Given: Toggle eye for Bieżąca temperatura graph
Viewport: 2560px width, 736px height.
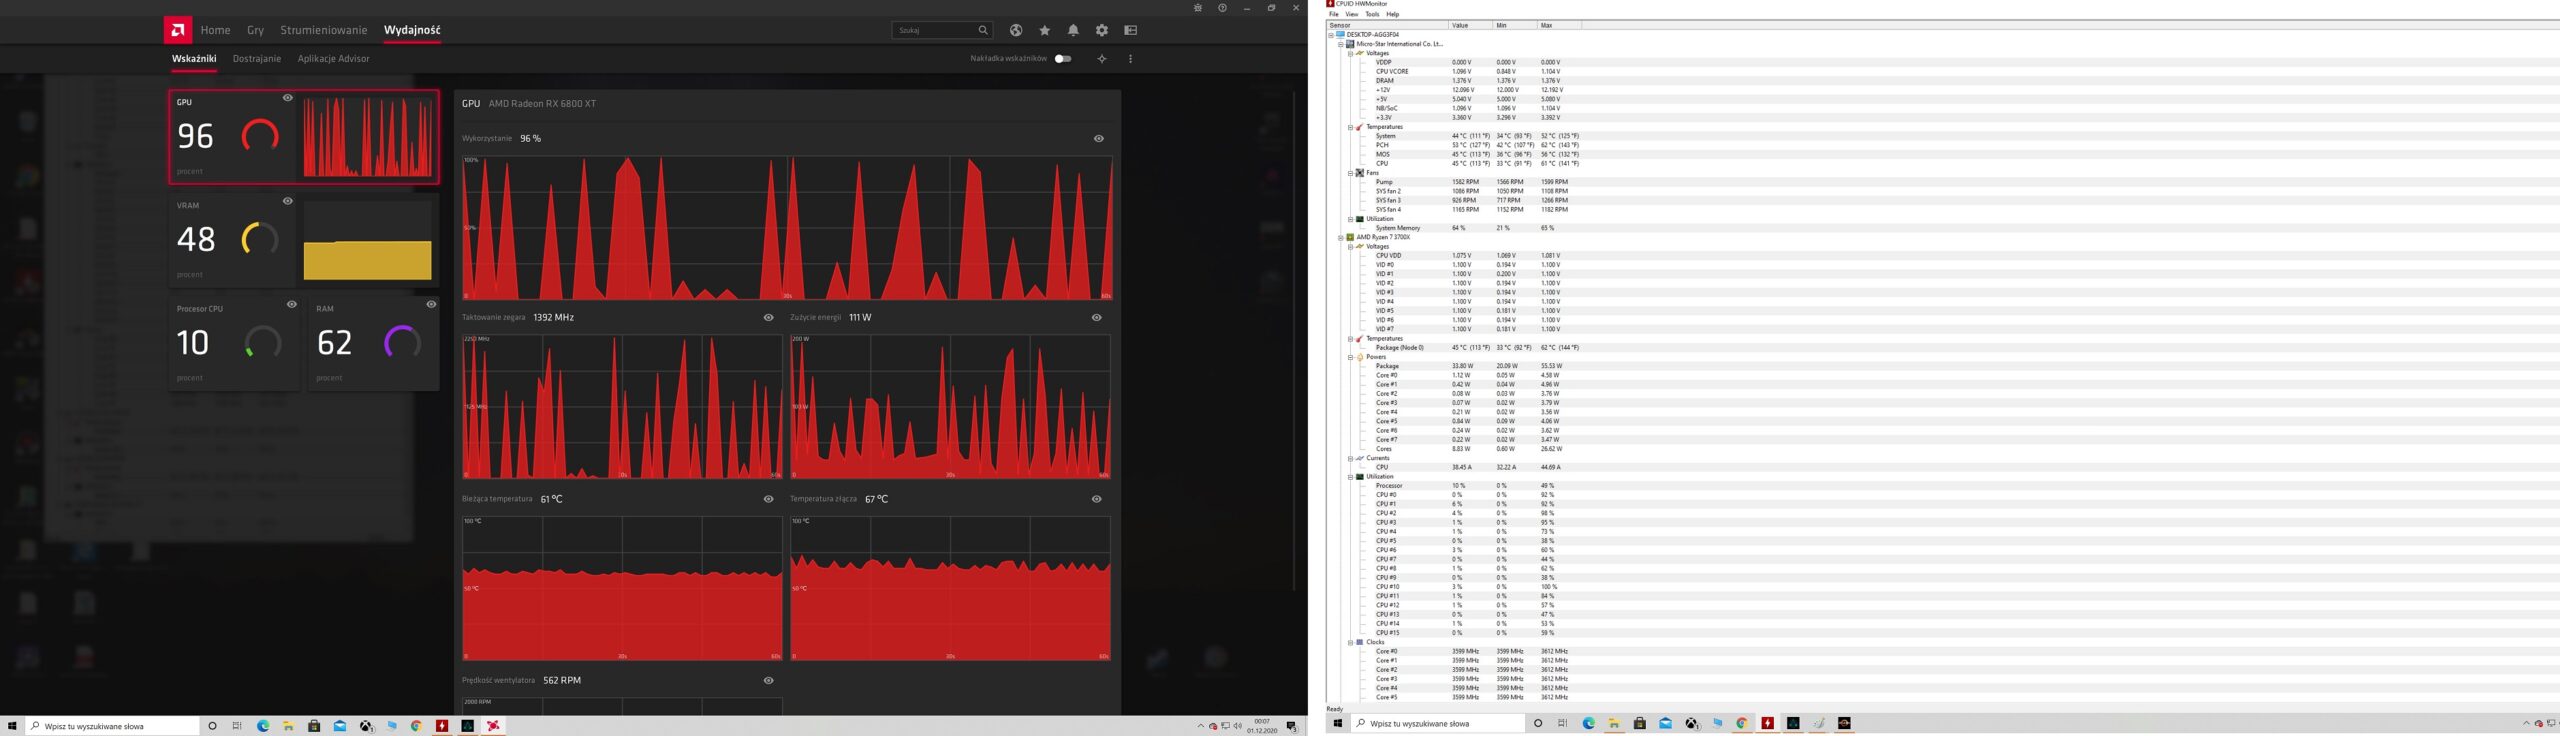Looking at the screenshot, I should pyautogui.click(x=769, y=499).
